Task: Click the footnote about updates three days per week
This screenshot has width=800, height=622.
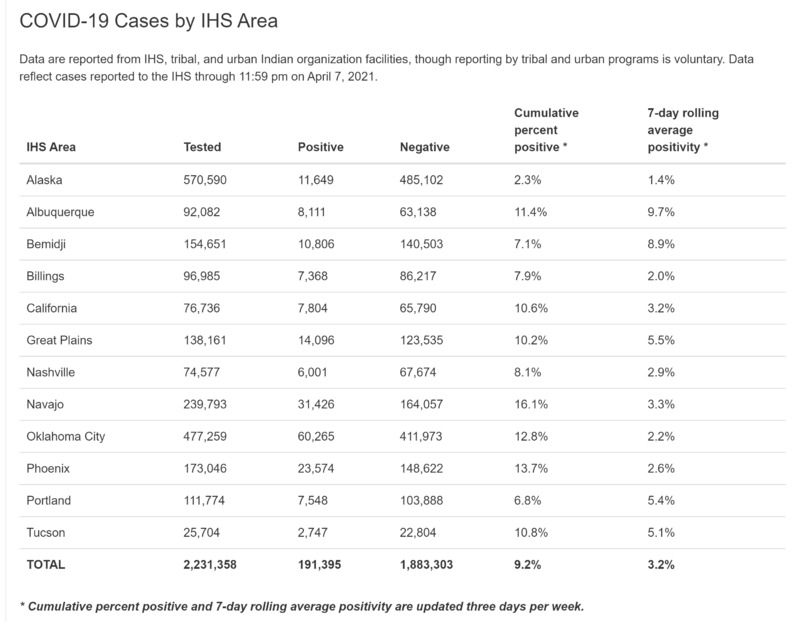Action: [x=300, y=607]
